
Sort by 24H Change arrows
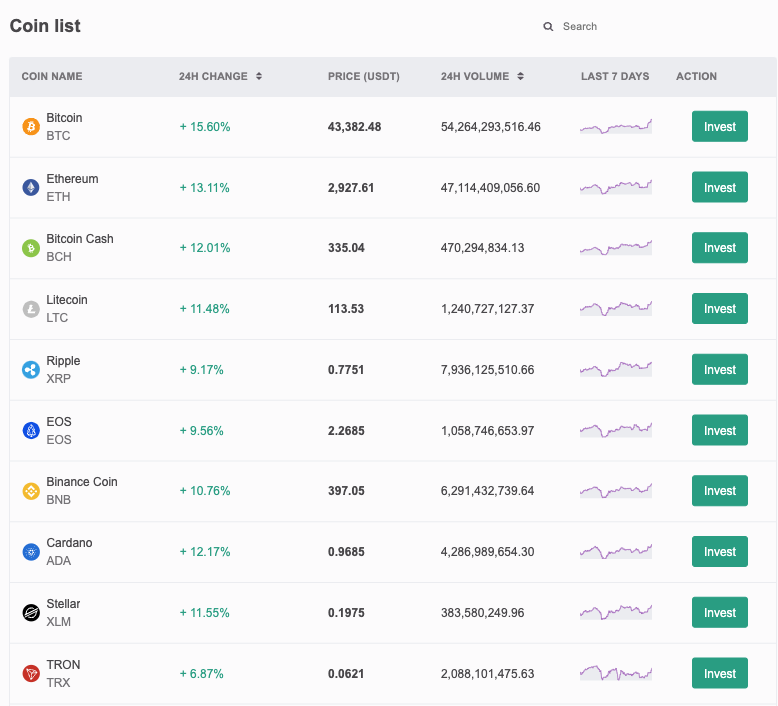[x=259, y=76]
